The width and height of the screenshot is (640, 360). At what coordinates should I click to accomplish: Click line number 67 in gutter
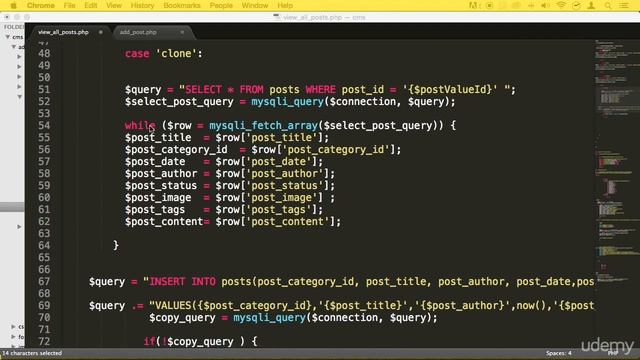coord(44,281)
